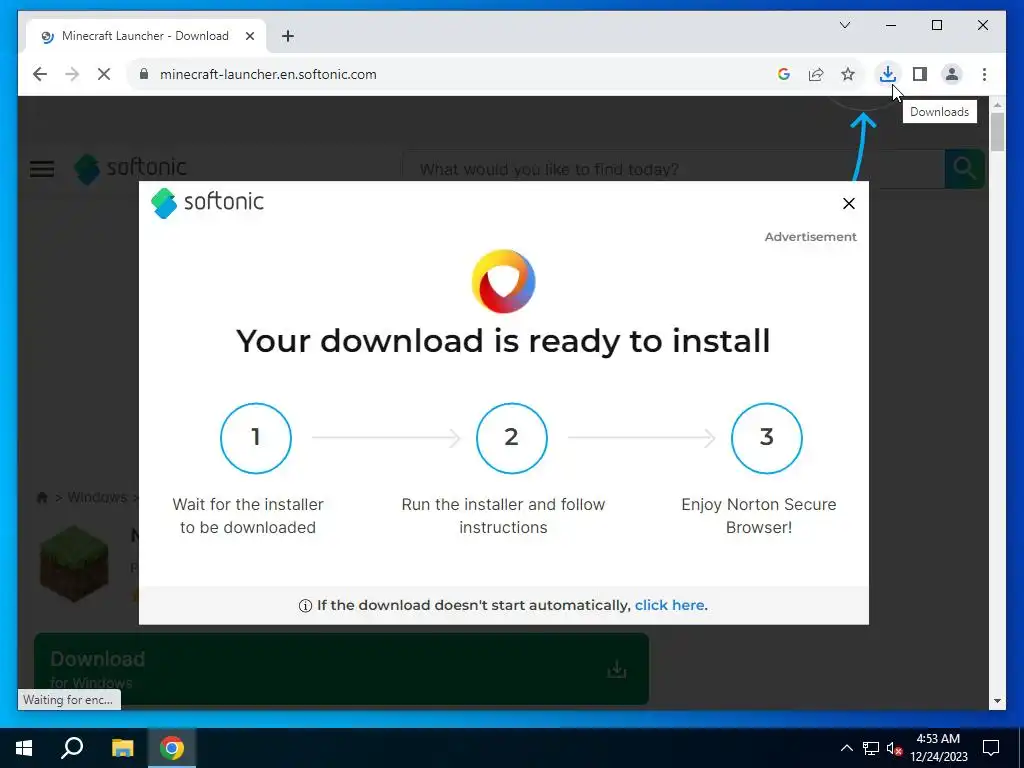This screenshot has width=1024, height=768.
Task: Open a new browser tab
Action: (x=287, y=36)
